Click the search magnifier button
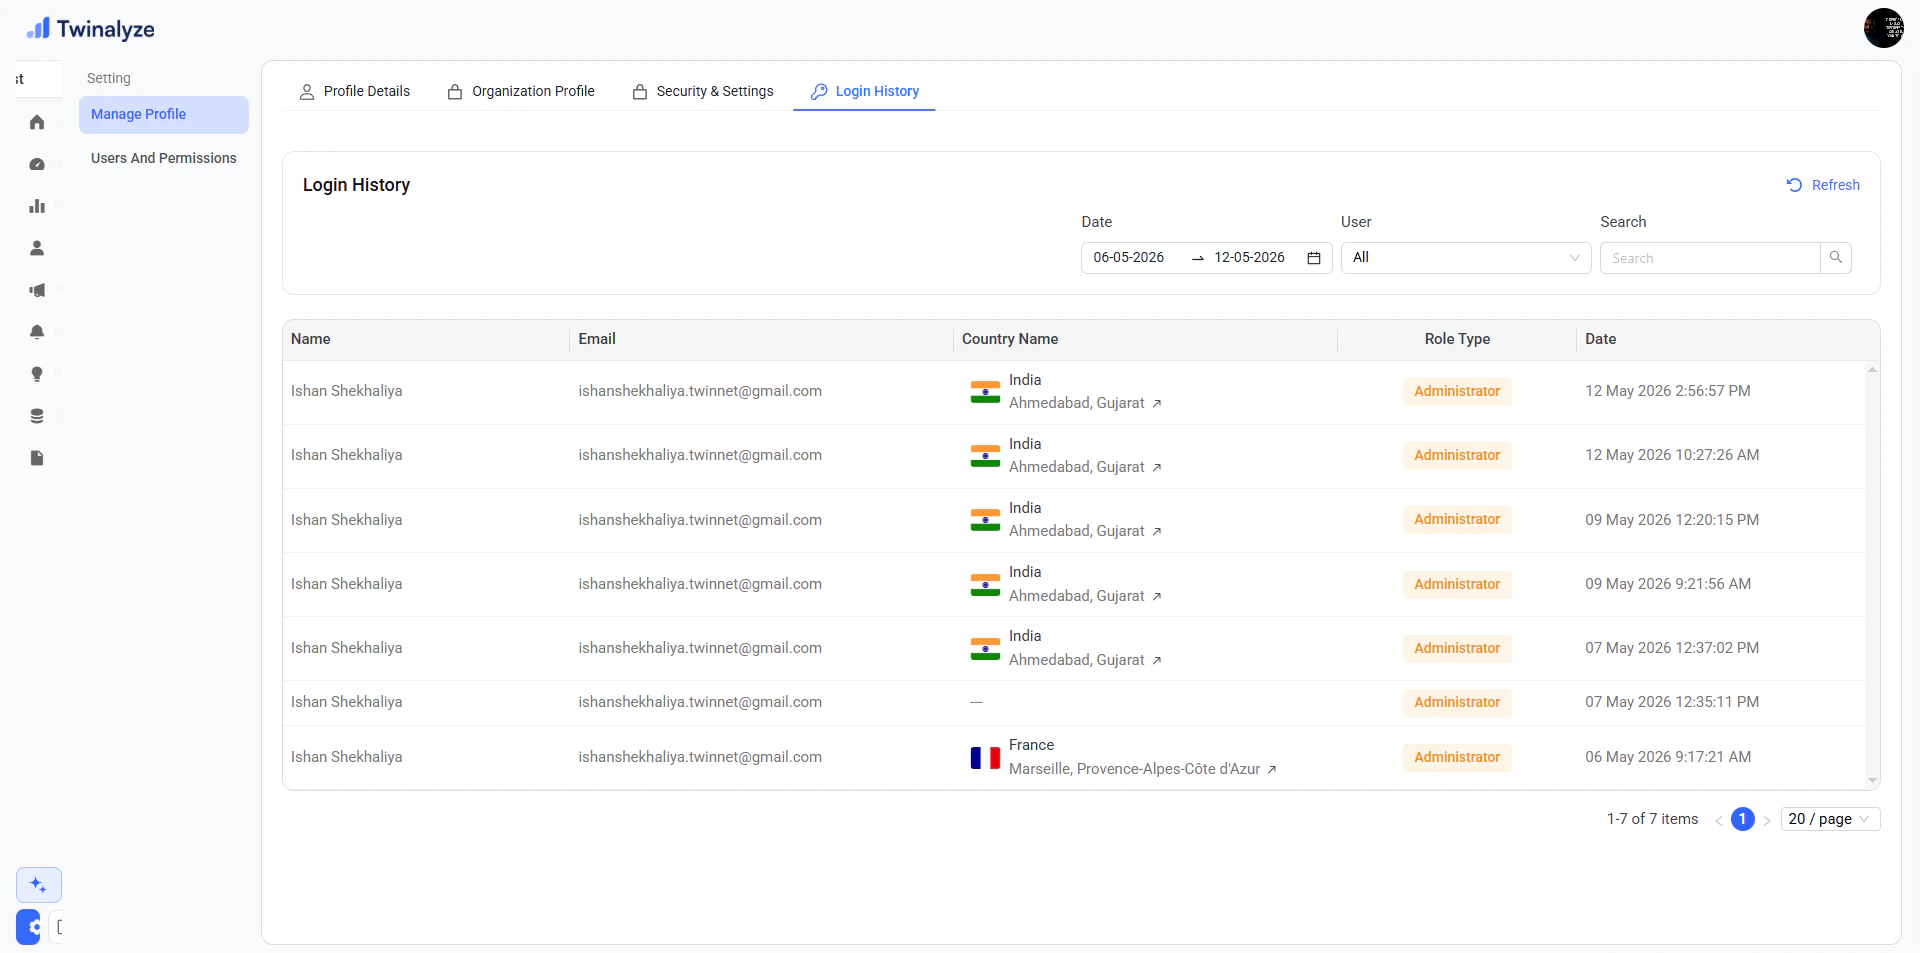Image resolution: width=1920 pixels, height=953 pixels. click(x=1836, y=258)
